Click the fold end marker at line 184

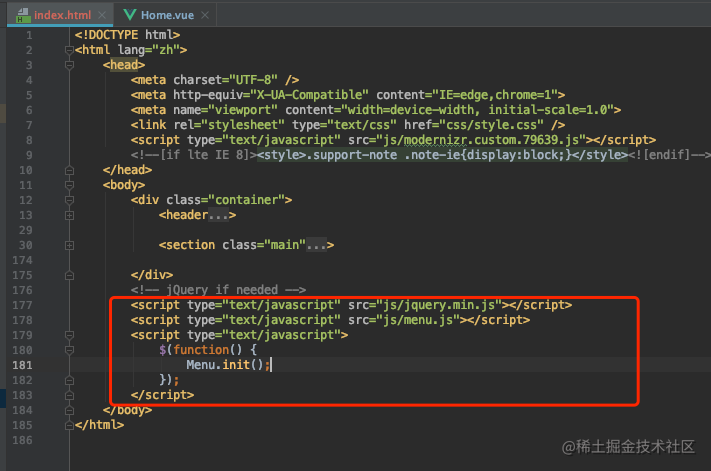tap(69, 410)
